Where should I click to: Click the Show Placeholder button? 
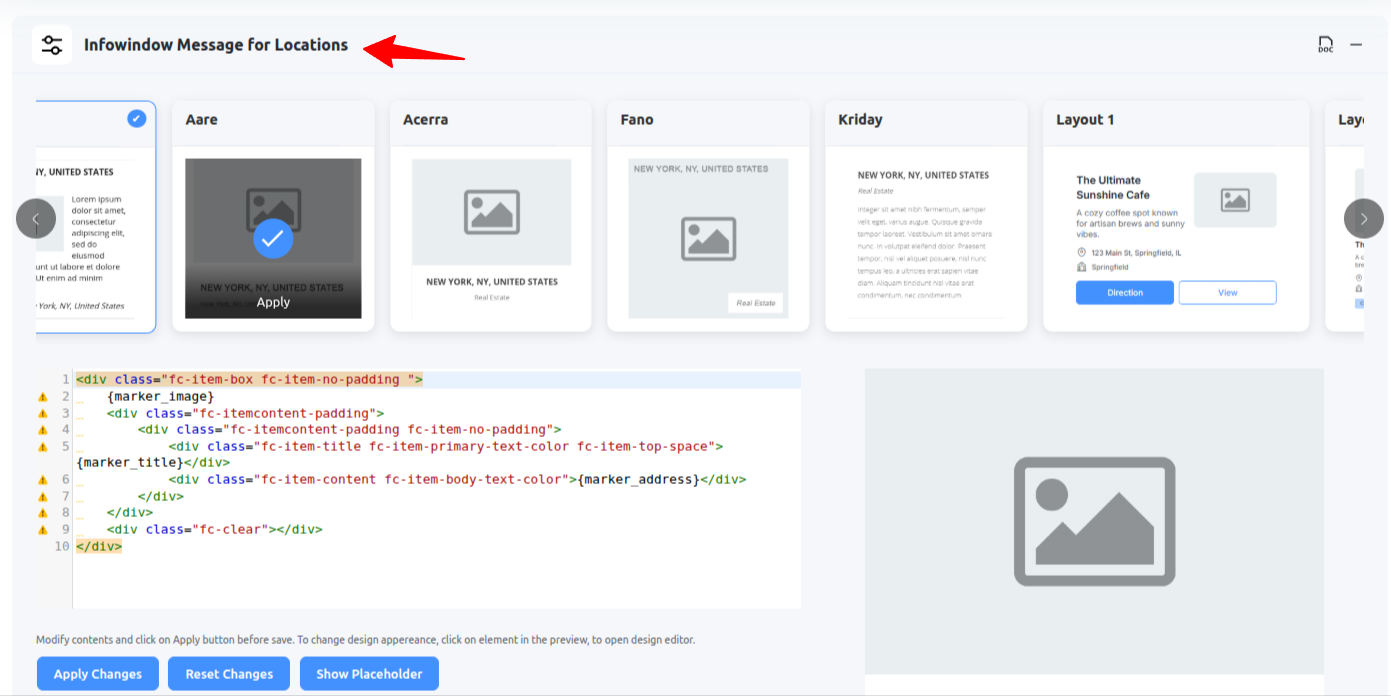(x=369, y=673)
